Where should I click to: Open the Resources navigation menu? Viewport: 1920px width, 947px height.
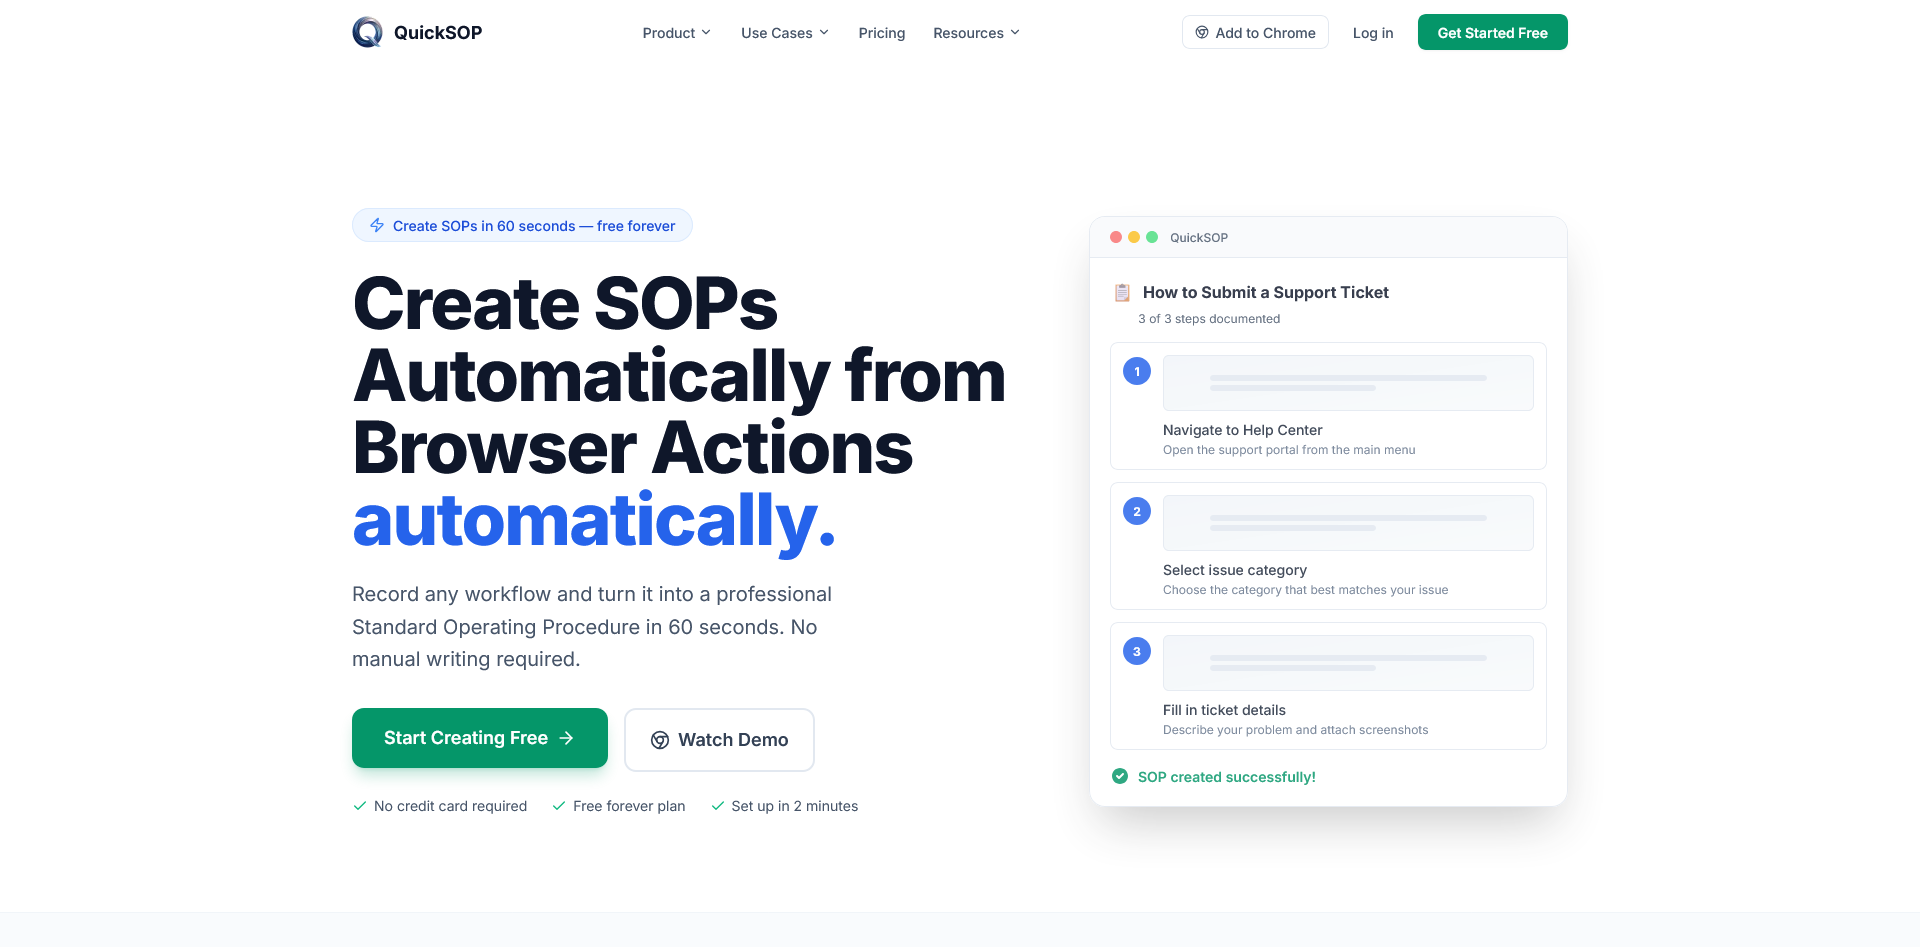tap(977, 33)
